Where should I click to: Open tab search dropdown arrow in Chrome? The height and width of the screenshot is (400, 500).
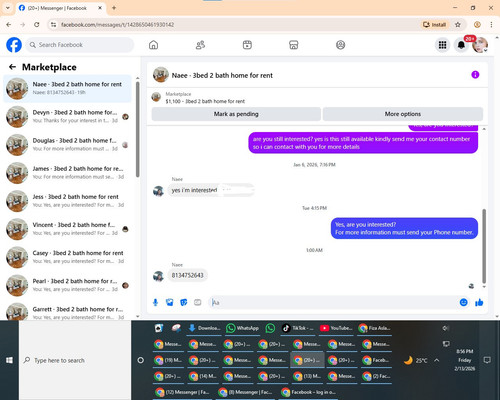pyautogui.click(x=8, y=8)
